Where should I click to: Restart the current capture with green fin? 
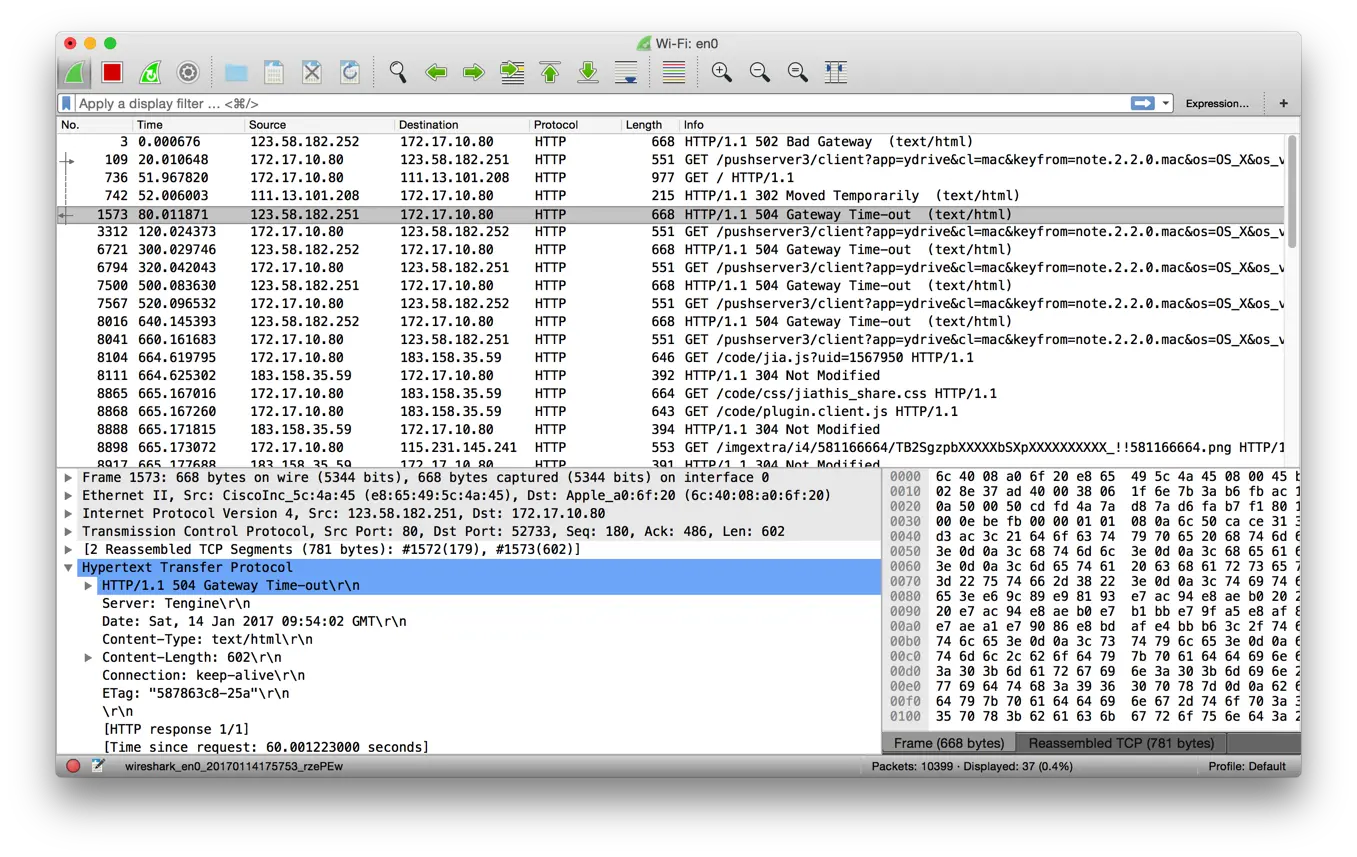click(150, 72)
